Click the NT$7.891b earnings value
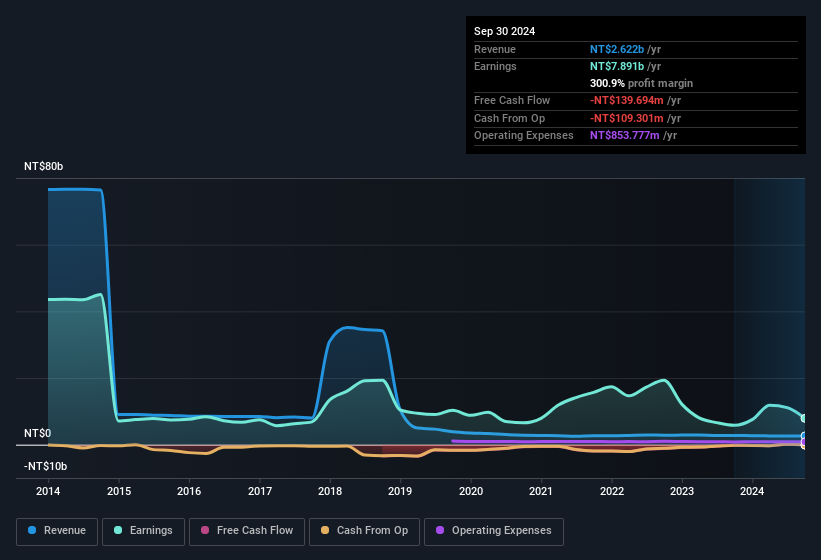 point(617,66)
